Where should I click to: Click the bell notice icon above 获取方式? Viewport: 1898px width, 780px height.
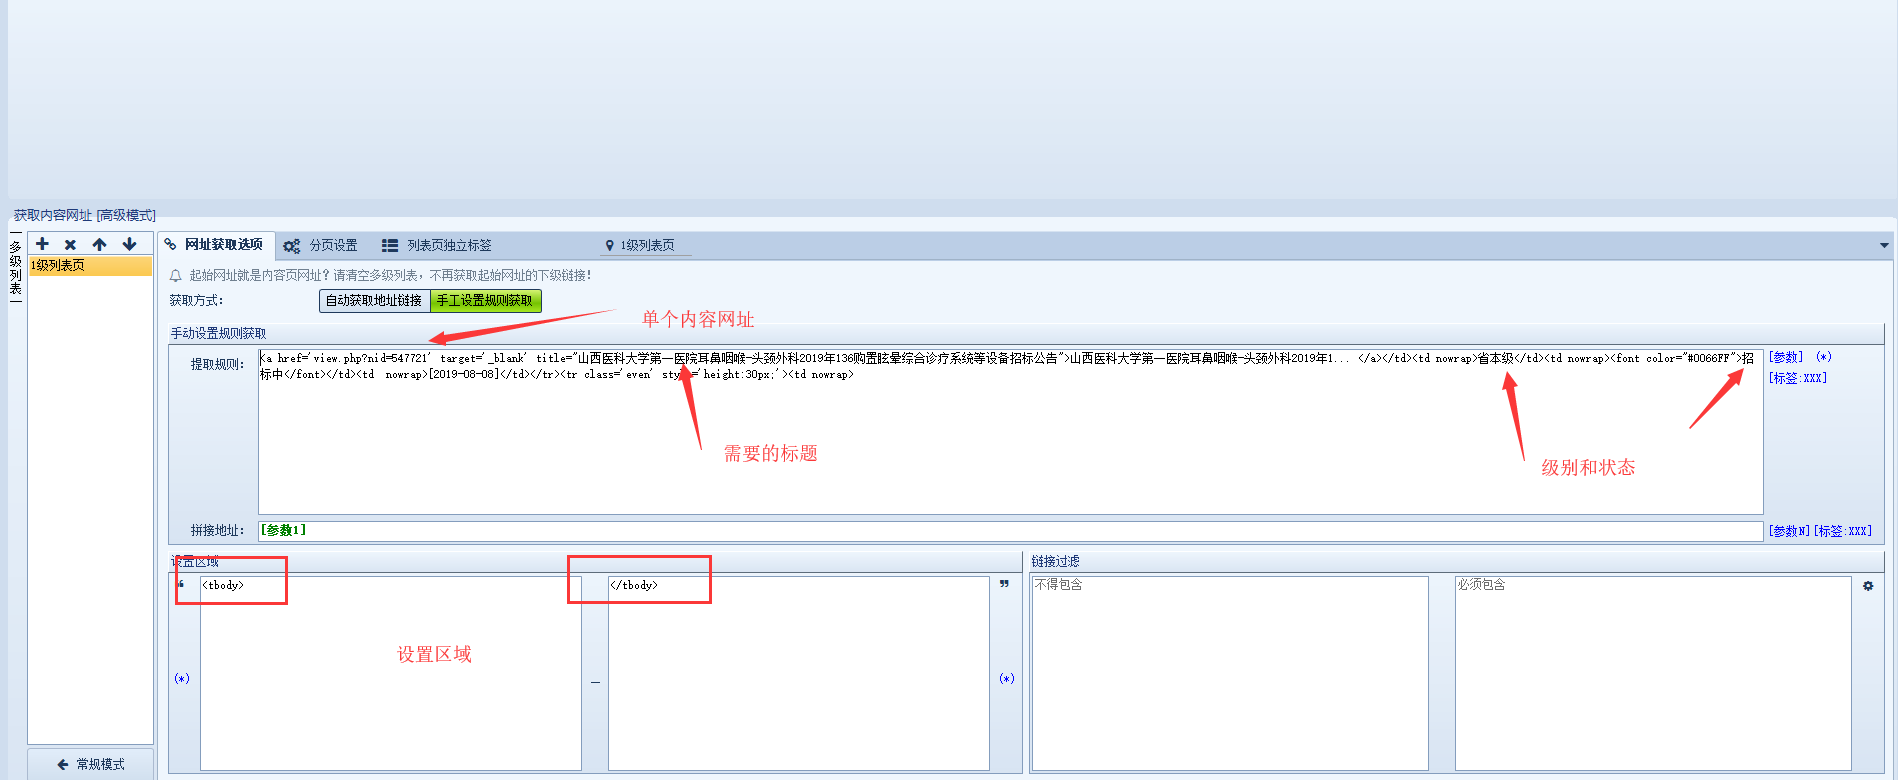click(176, 276)
